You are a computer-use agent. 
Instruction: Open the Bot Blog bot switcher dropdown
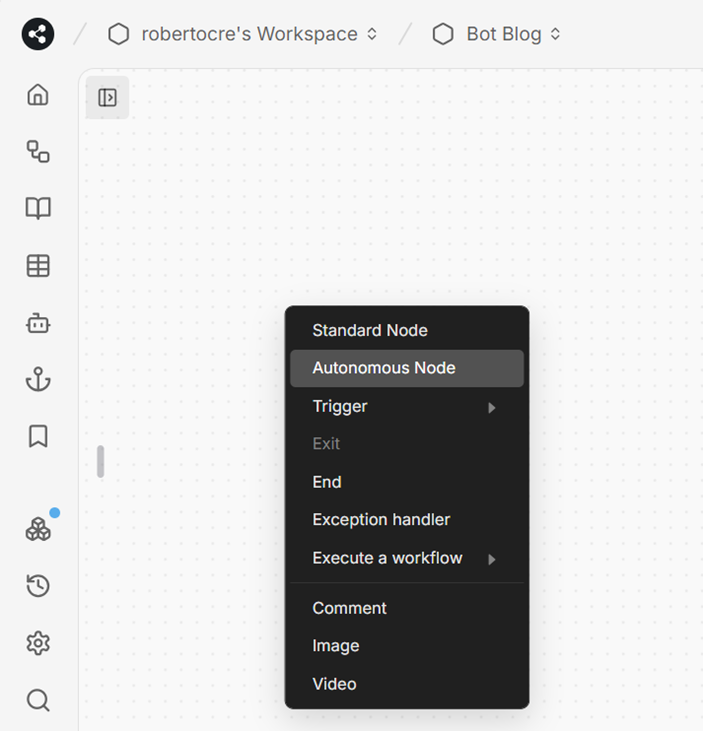pyautogui.click(x=555, y=34)
